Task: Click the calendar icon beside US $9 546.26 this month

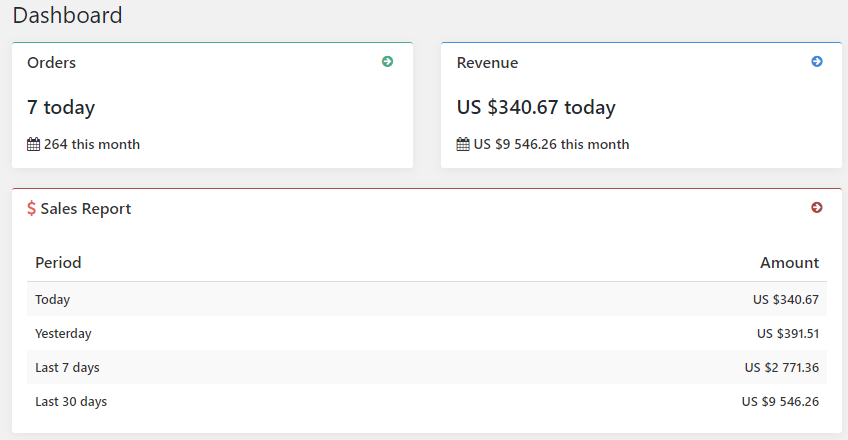Action: 463,144
